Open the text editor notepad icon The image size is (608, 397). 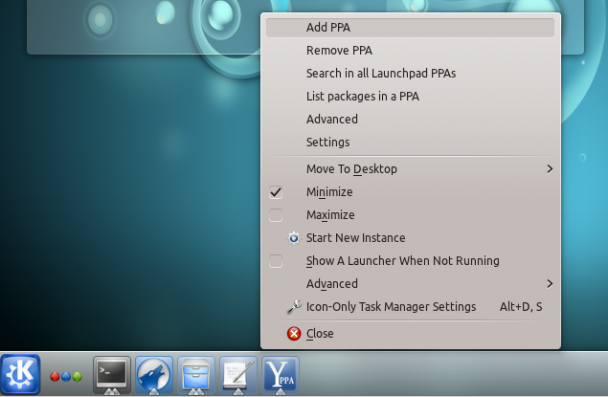[238, 375]
